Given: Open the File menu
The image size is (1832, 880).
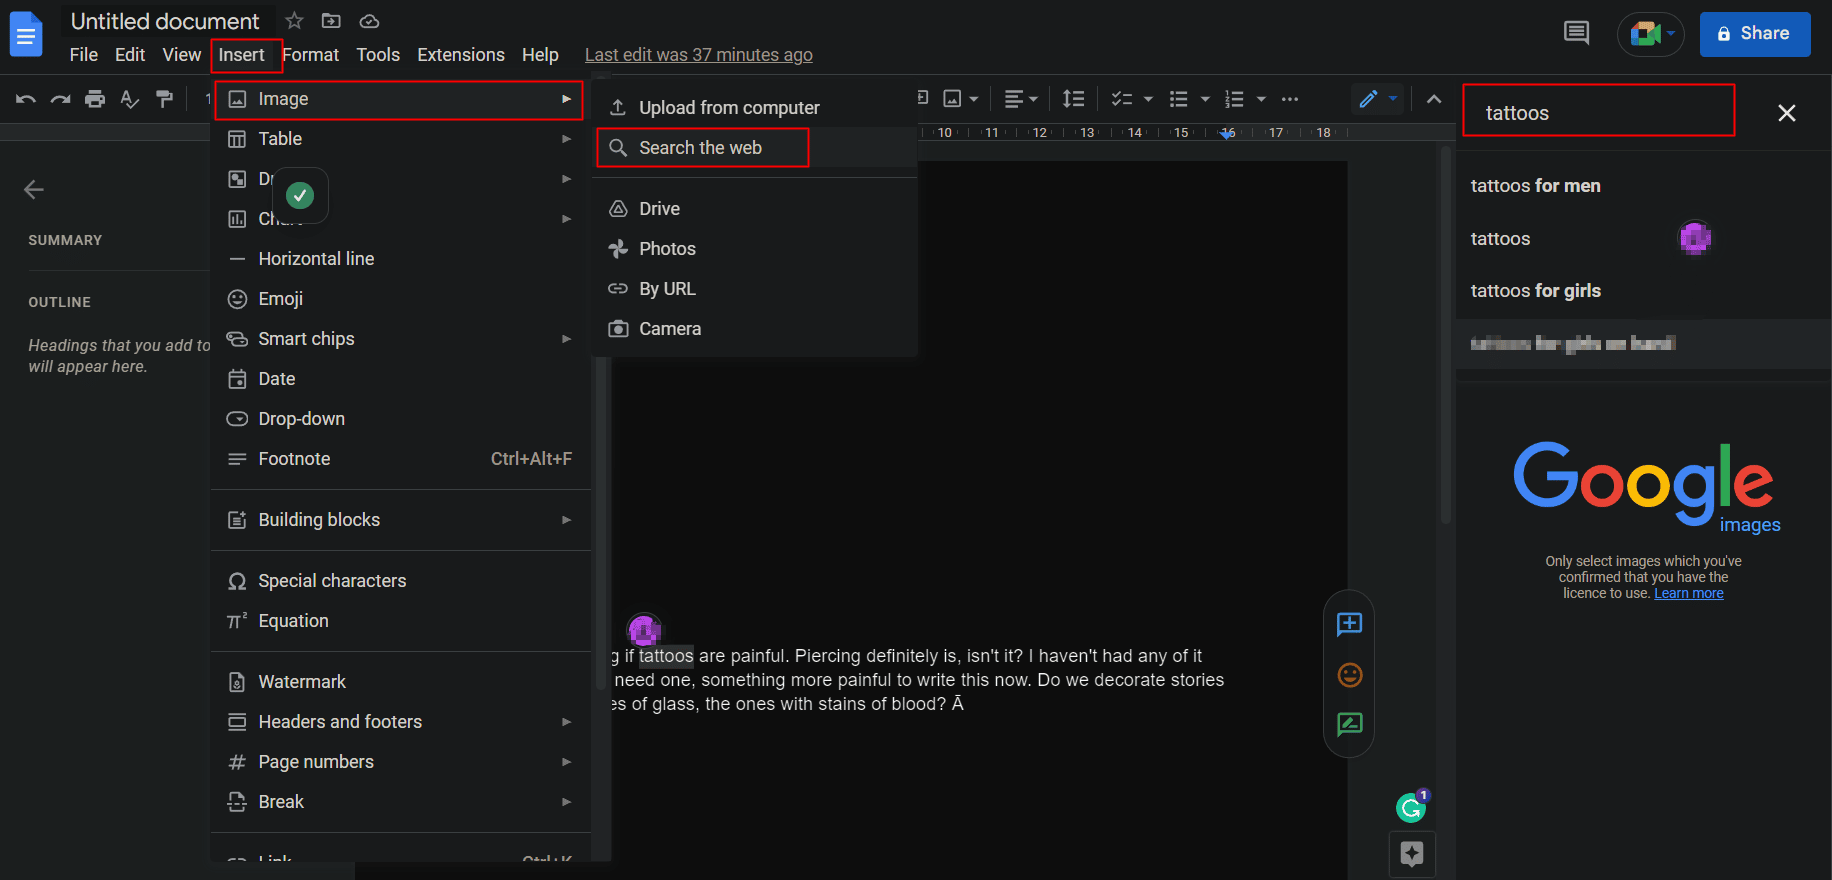Looking at the screenshot, I should [x=84, y=55].
